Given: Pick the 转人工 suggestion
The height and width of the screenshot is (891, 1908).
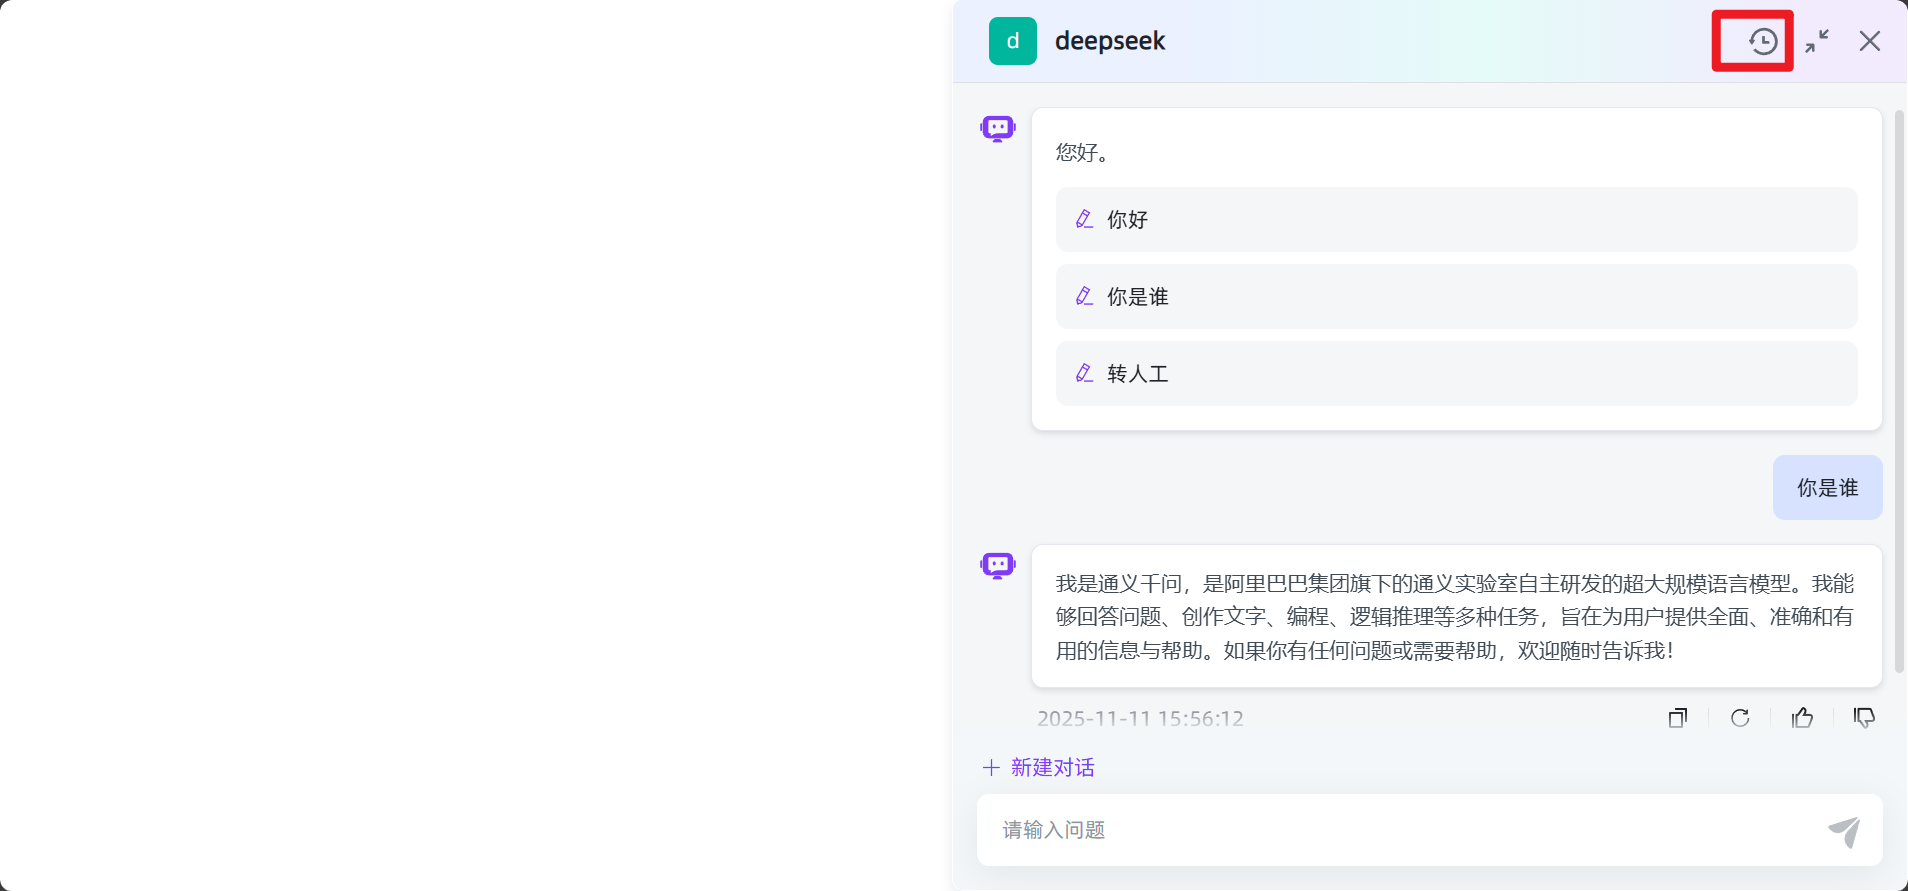Looking at the screenshot, I should (1456, 373).
